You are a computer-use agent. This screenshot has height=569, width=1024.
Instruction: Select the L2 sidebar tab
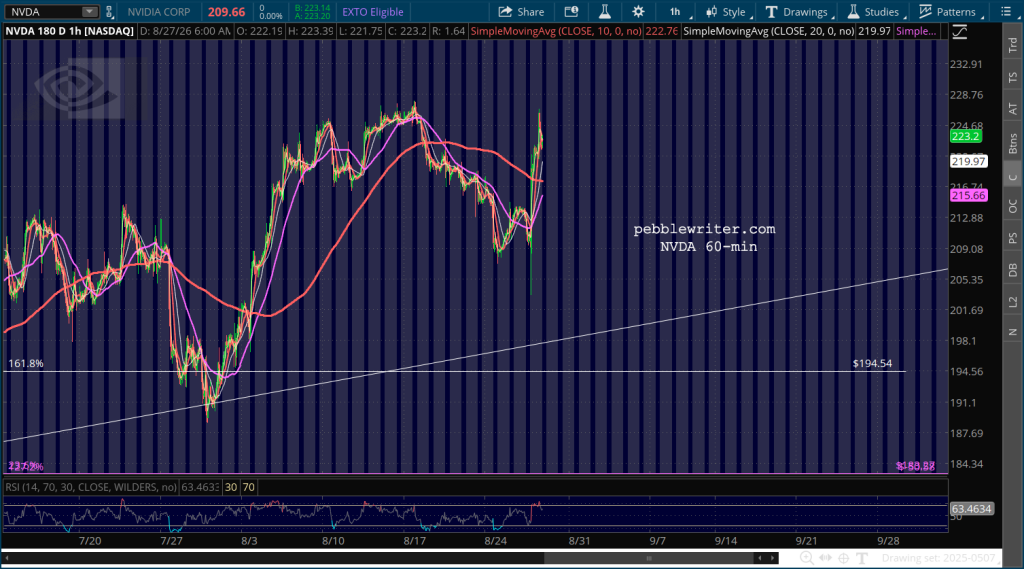(x=1013, y=302)
